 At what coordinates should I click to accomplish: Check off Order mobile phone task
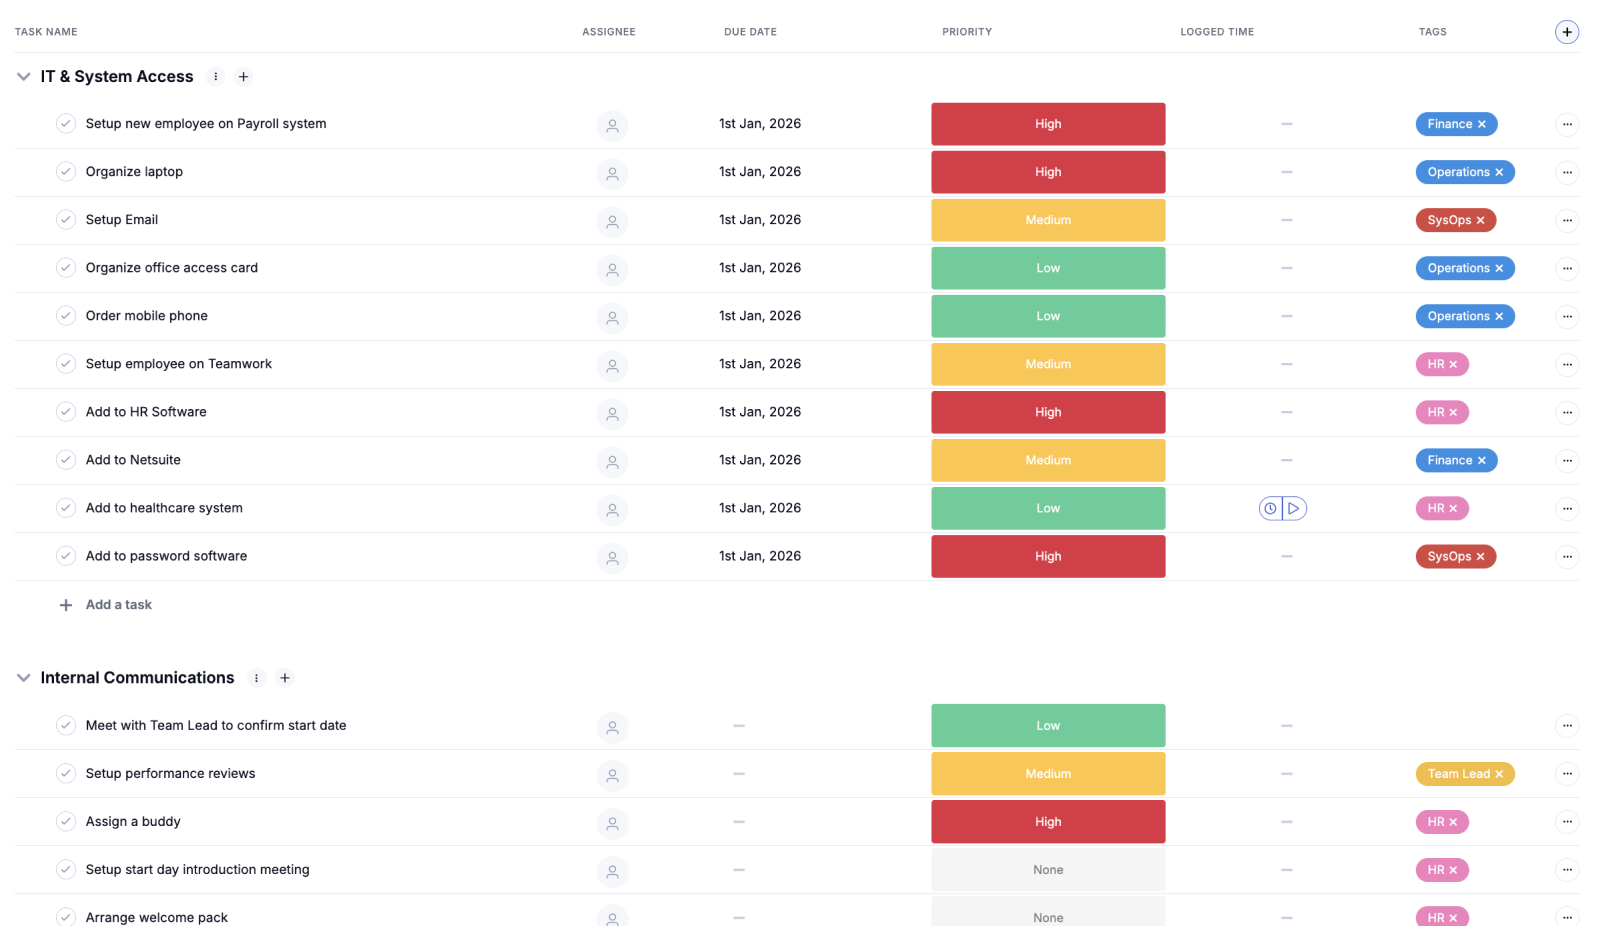pyautogui.click(x=66, y=316)
